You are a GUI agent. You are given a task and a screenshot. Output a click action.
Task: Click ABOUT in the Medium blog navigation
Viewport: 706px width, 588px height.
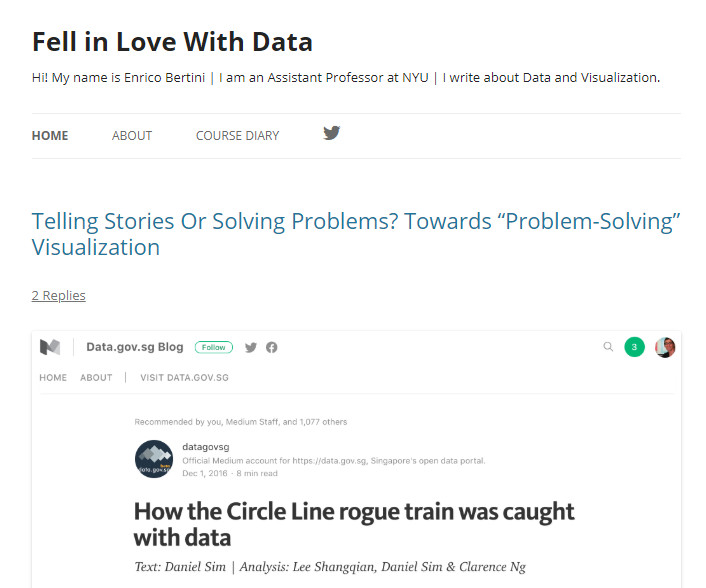pyautogui.click(x=96, y=378)
